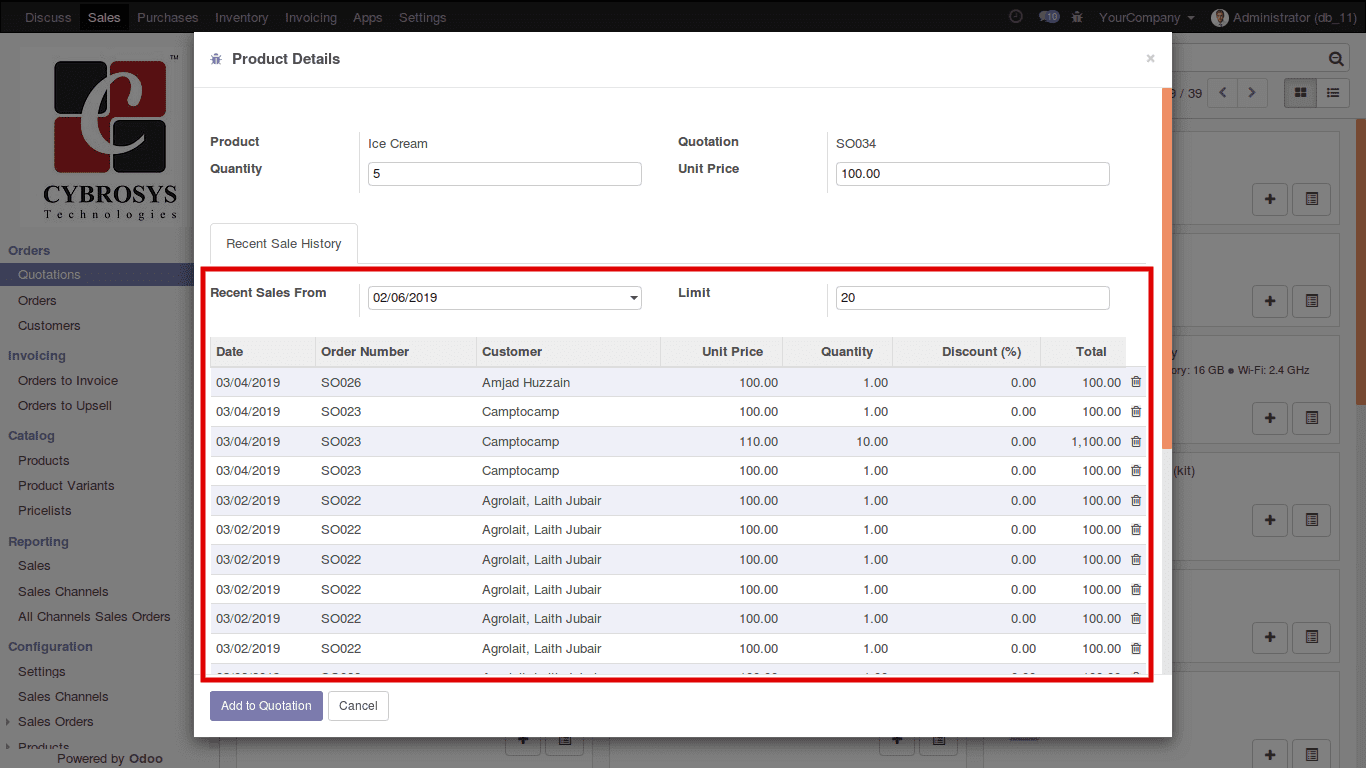This screenshot has width=1366, height=768.
Task: Sort table by Unit Price column header
Action: point(721,352)
